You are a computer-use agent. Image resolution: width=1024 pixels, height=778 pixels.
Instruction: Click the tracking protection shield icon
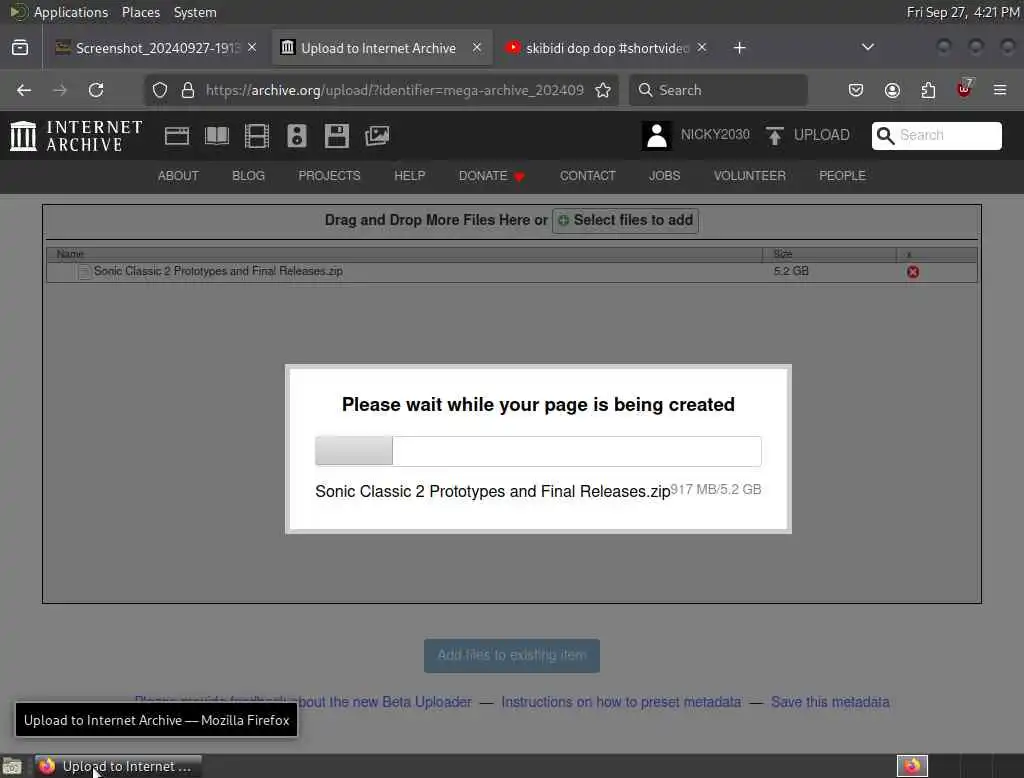pos(159,90)
